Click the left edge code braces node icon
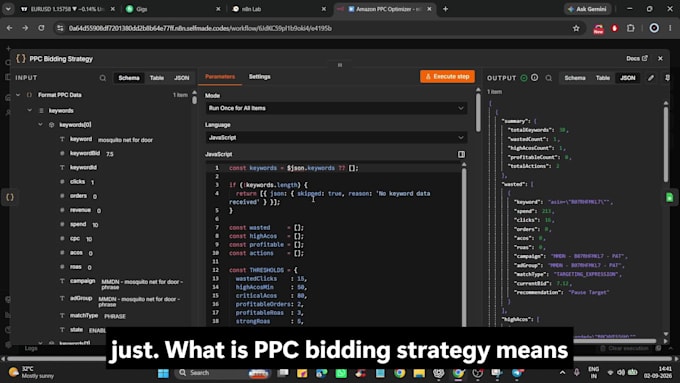680x383 pixels. click(x=10, y=197)
